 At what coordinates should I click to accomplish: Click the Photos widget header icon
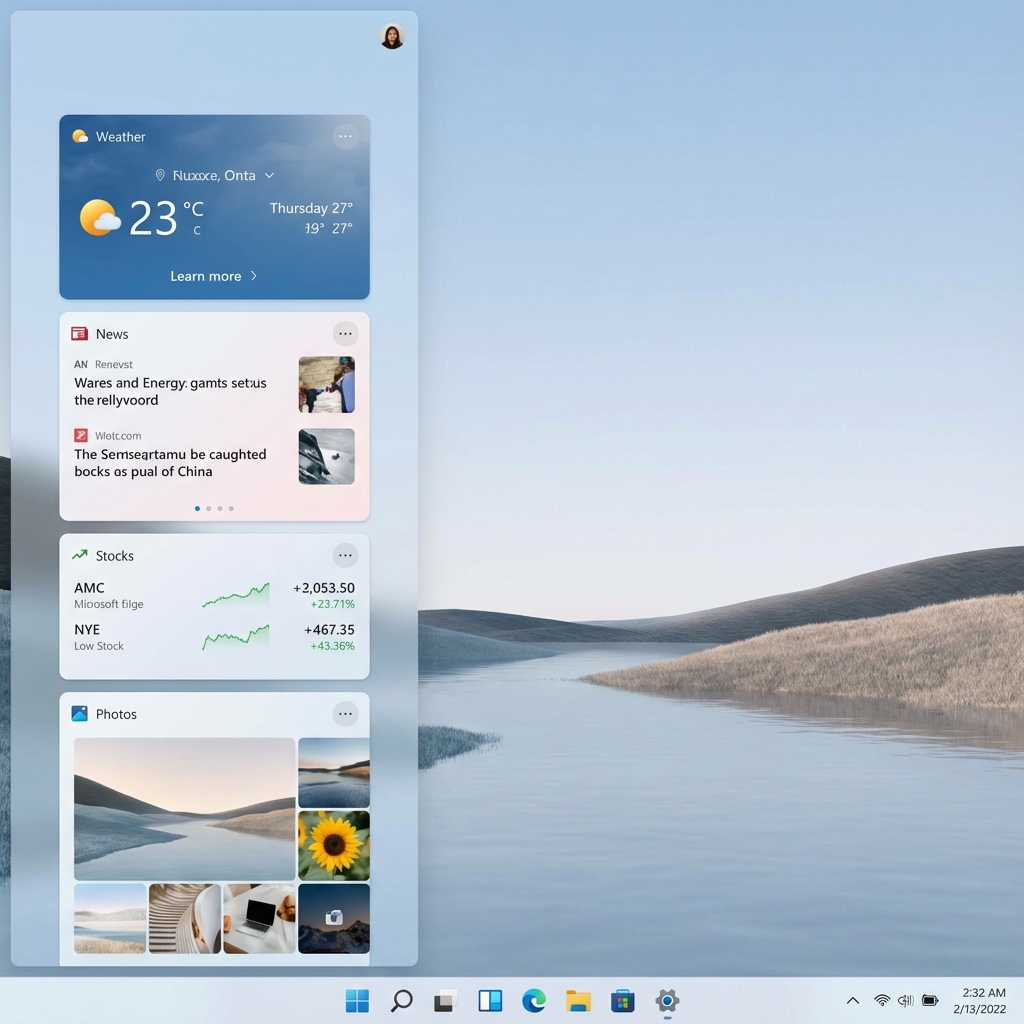pos(80,713)
